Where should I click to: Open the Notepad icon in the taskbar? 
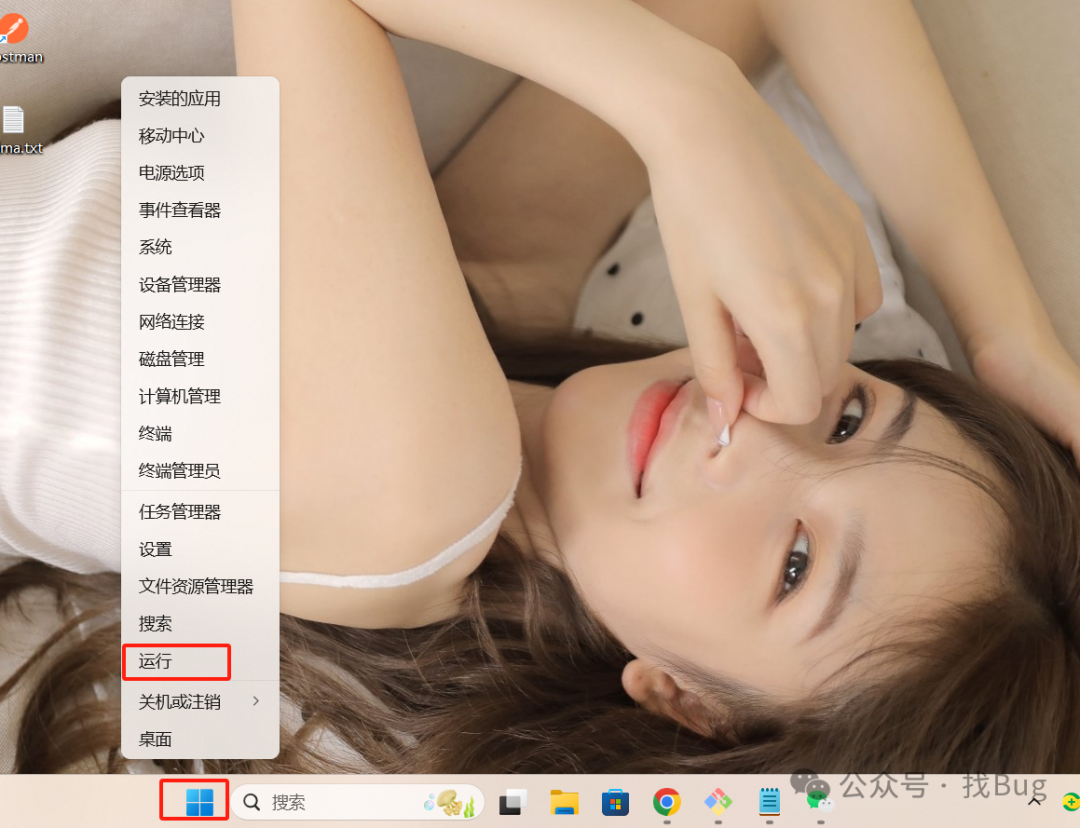[x=769, y=802]
